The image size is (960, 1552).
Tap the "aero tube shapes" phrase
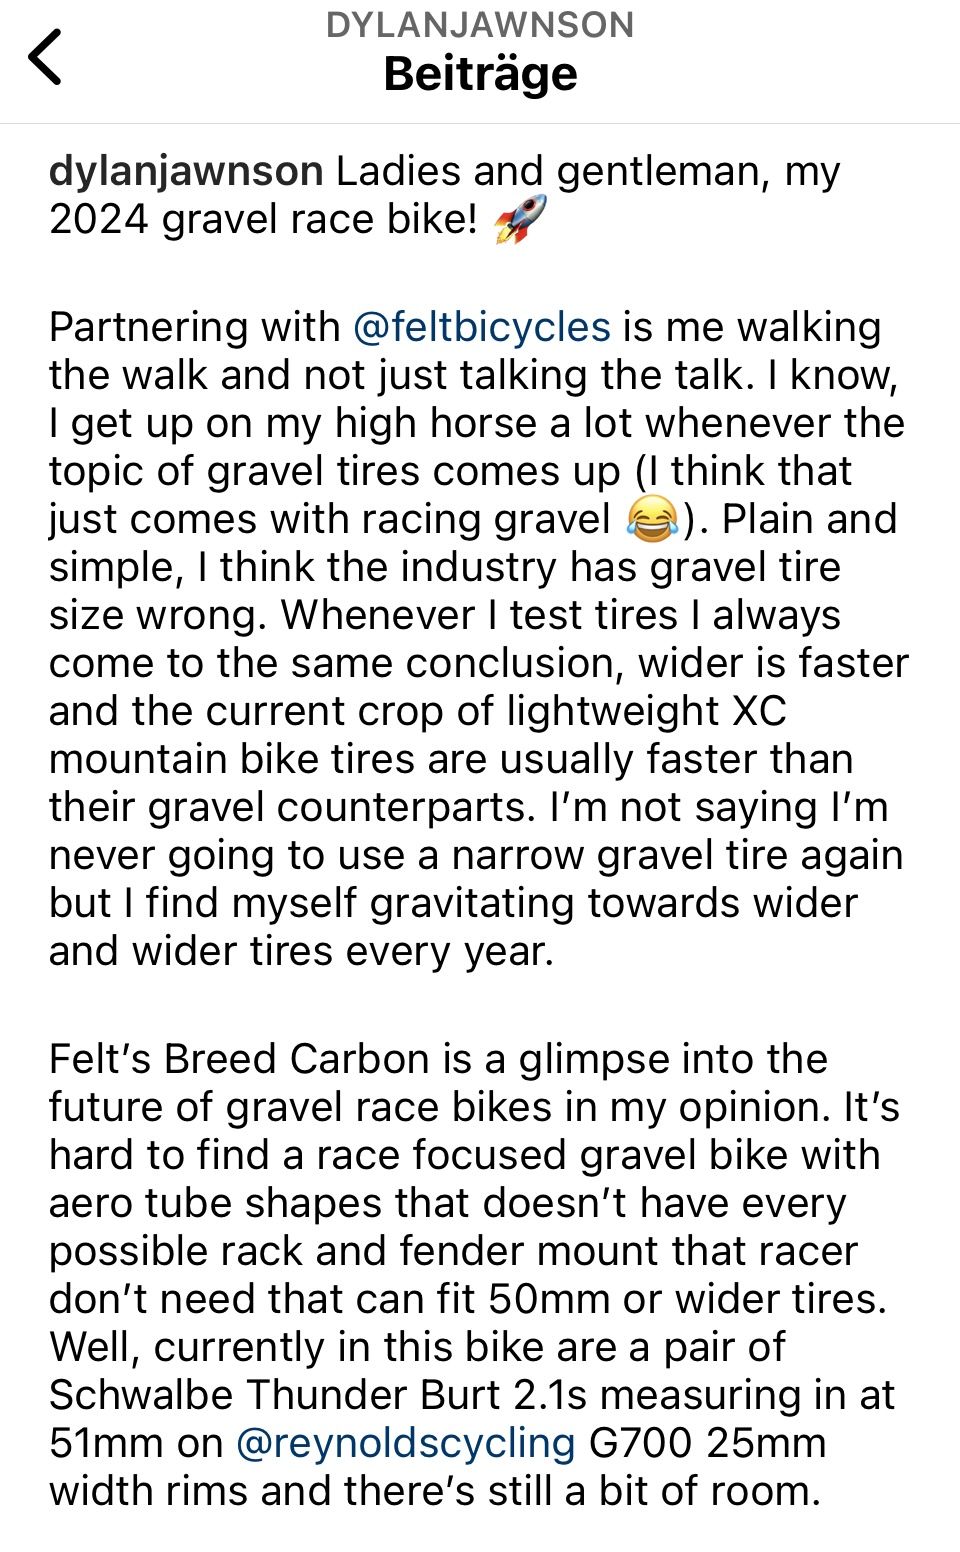[215, 1203]
